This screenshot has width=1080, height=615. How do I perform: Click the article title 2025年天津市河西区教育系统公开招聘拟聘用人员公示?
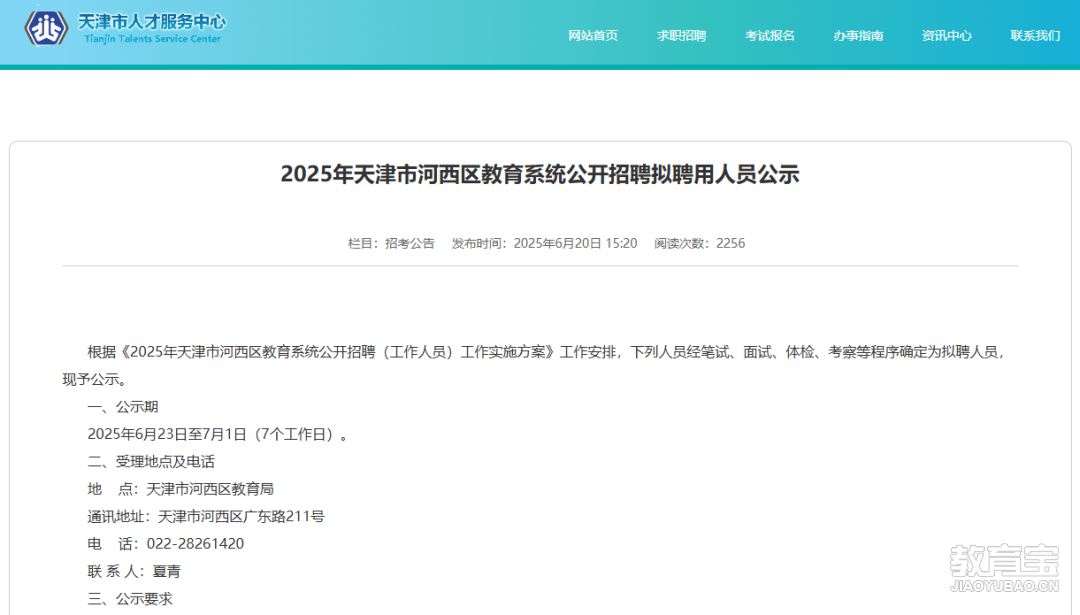[540, 174]
